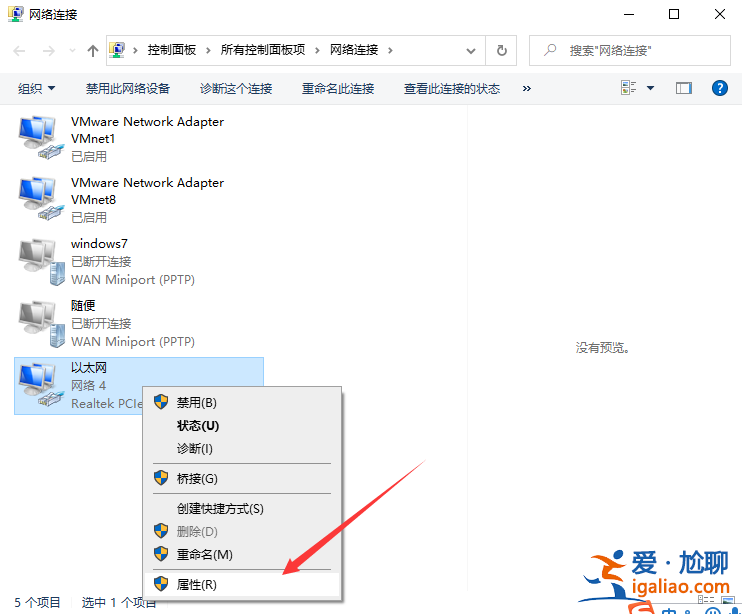The width and height of the screenshot is (742, 614).
Task: Click the change view icon
Action: click(628, 88)
